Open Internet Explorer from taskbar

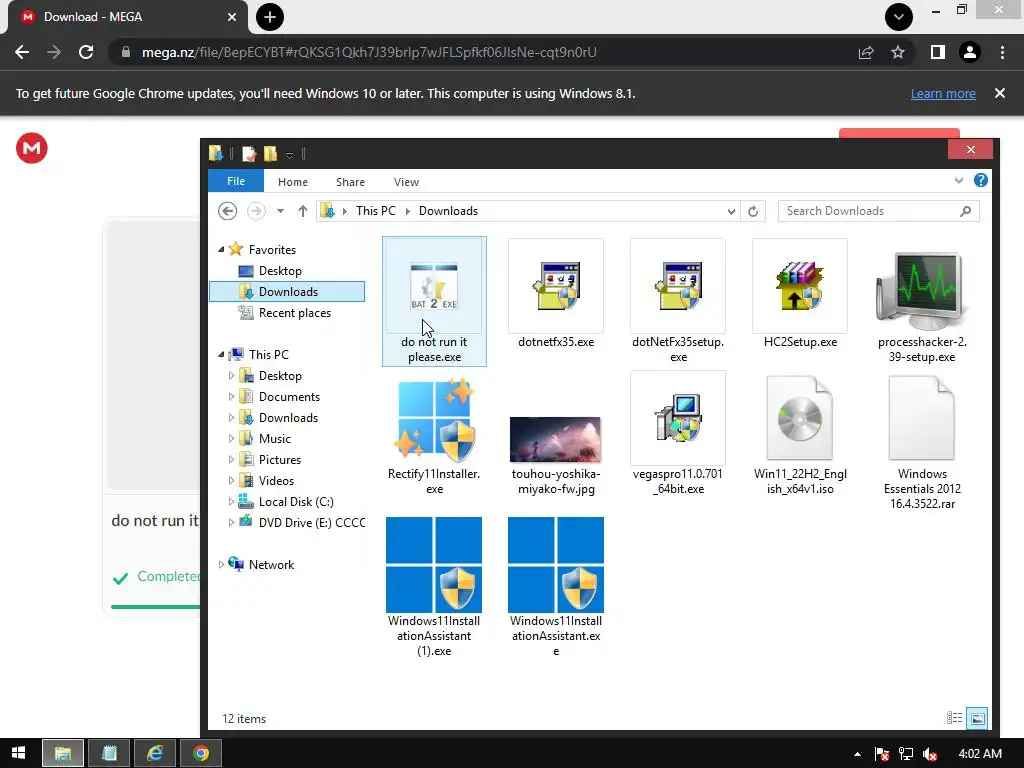click(155, 753)
